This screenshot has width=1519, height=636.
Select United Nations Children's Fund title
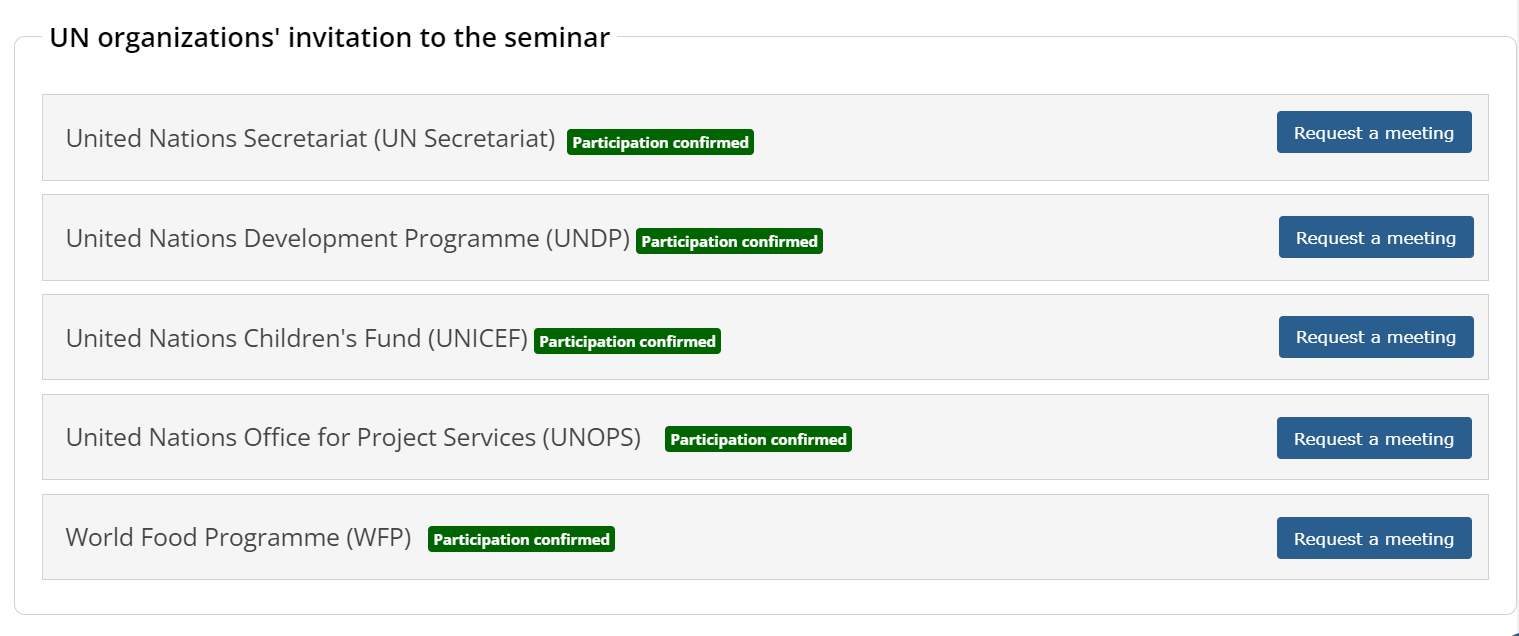coord(297,338)
